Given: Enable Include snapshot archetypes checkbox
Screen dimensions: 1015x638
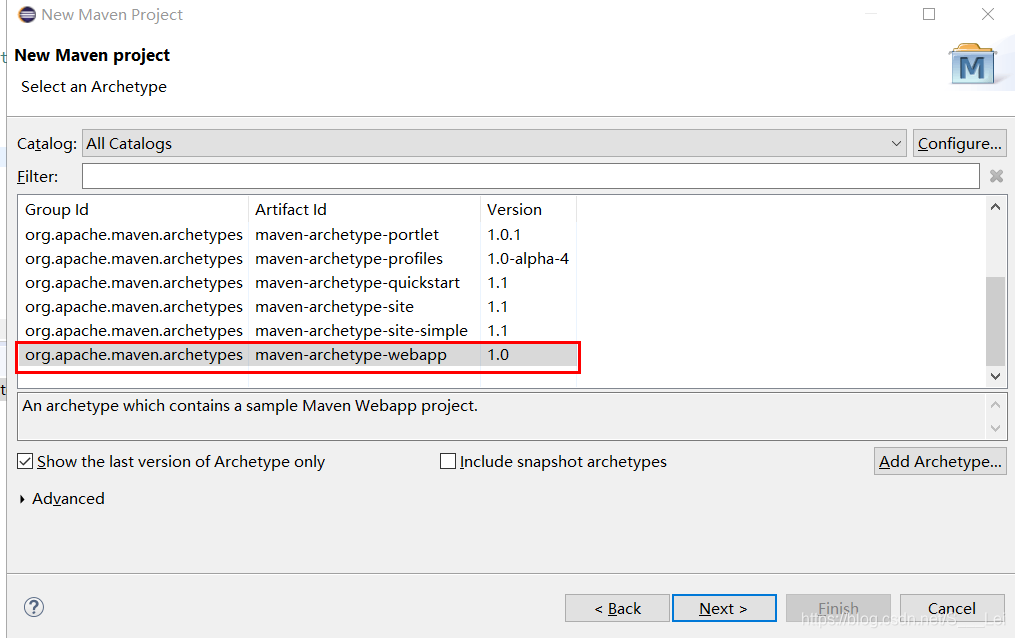Looking at the screenshot, I should click(x=447, y=461).
